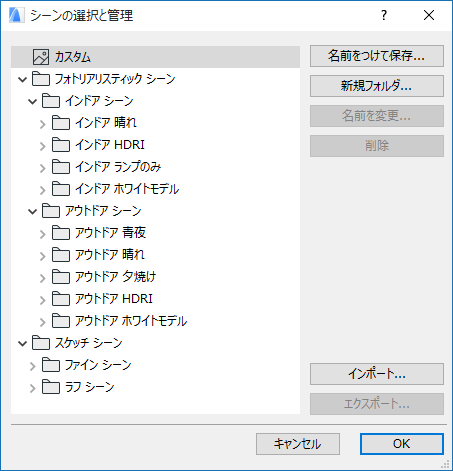The height and width of the screenshot is (471, 453).
Task: Click the インドア シーン folder icon
Action: pyautogui.click(x=51, y=101)
